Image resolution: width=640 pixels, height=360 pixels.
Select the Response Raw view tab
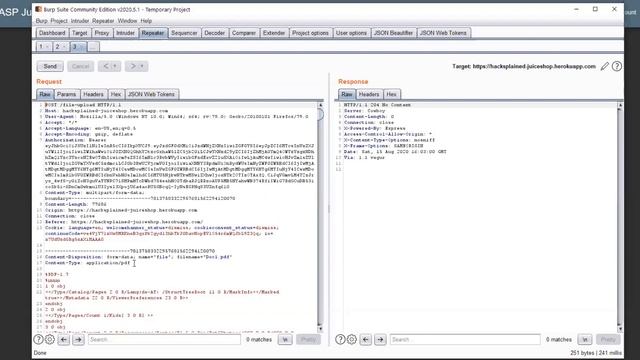pos(347,94)
